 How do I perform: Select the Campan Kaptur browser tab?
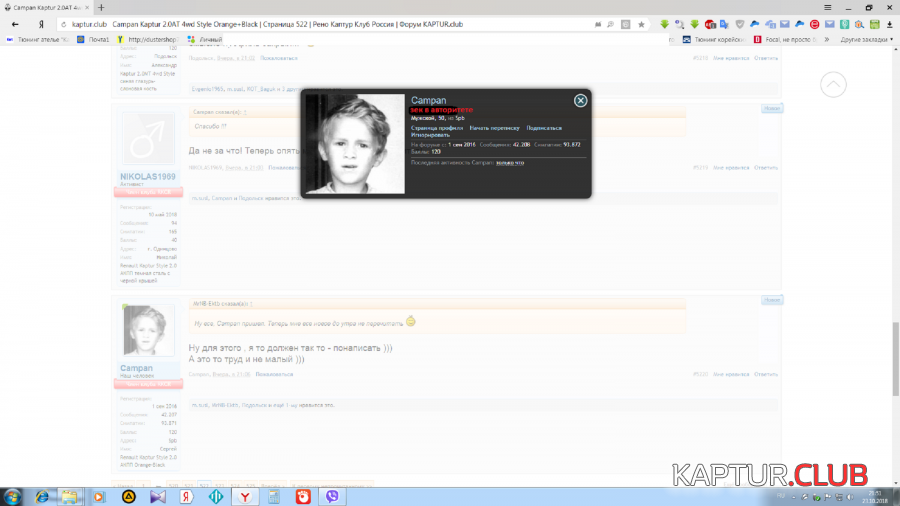pyautogui.click(x=46, y=7)
